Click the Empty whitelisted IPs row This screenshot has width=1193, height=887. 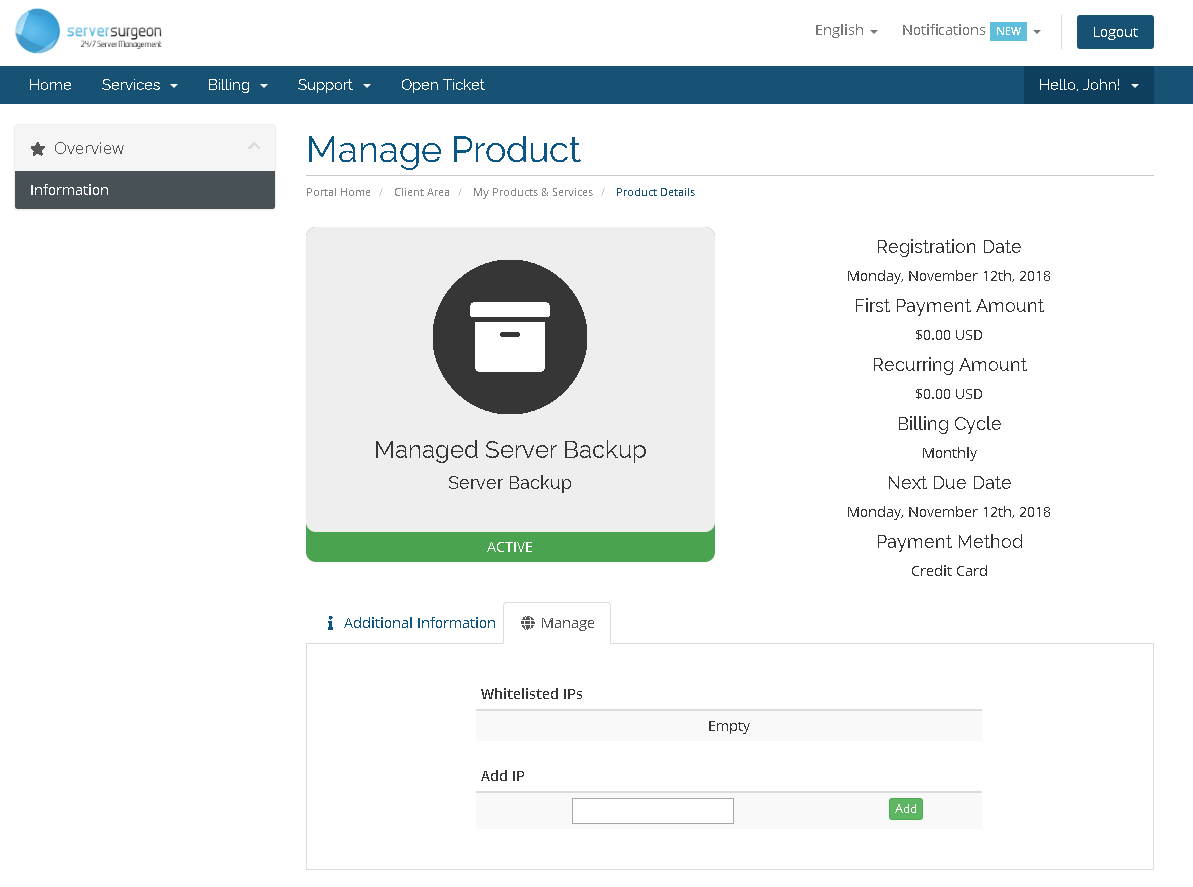(x=728, y=726)
